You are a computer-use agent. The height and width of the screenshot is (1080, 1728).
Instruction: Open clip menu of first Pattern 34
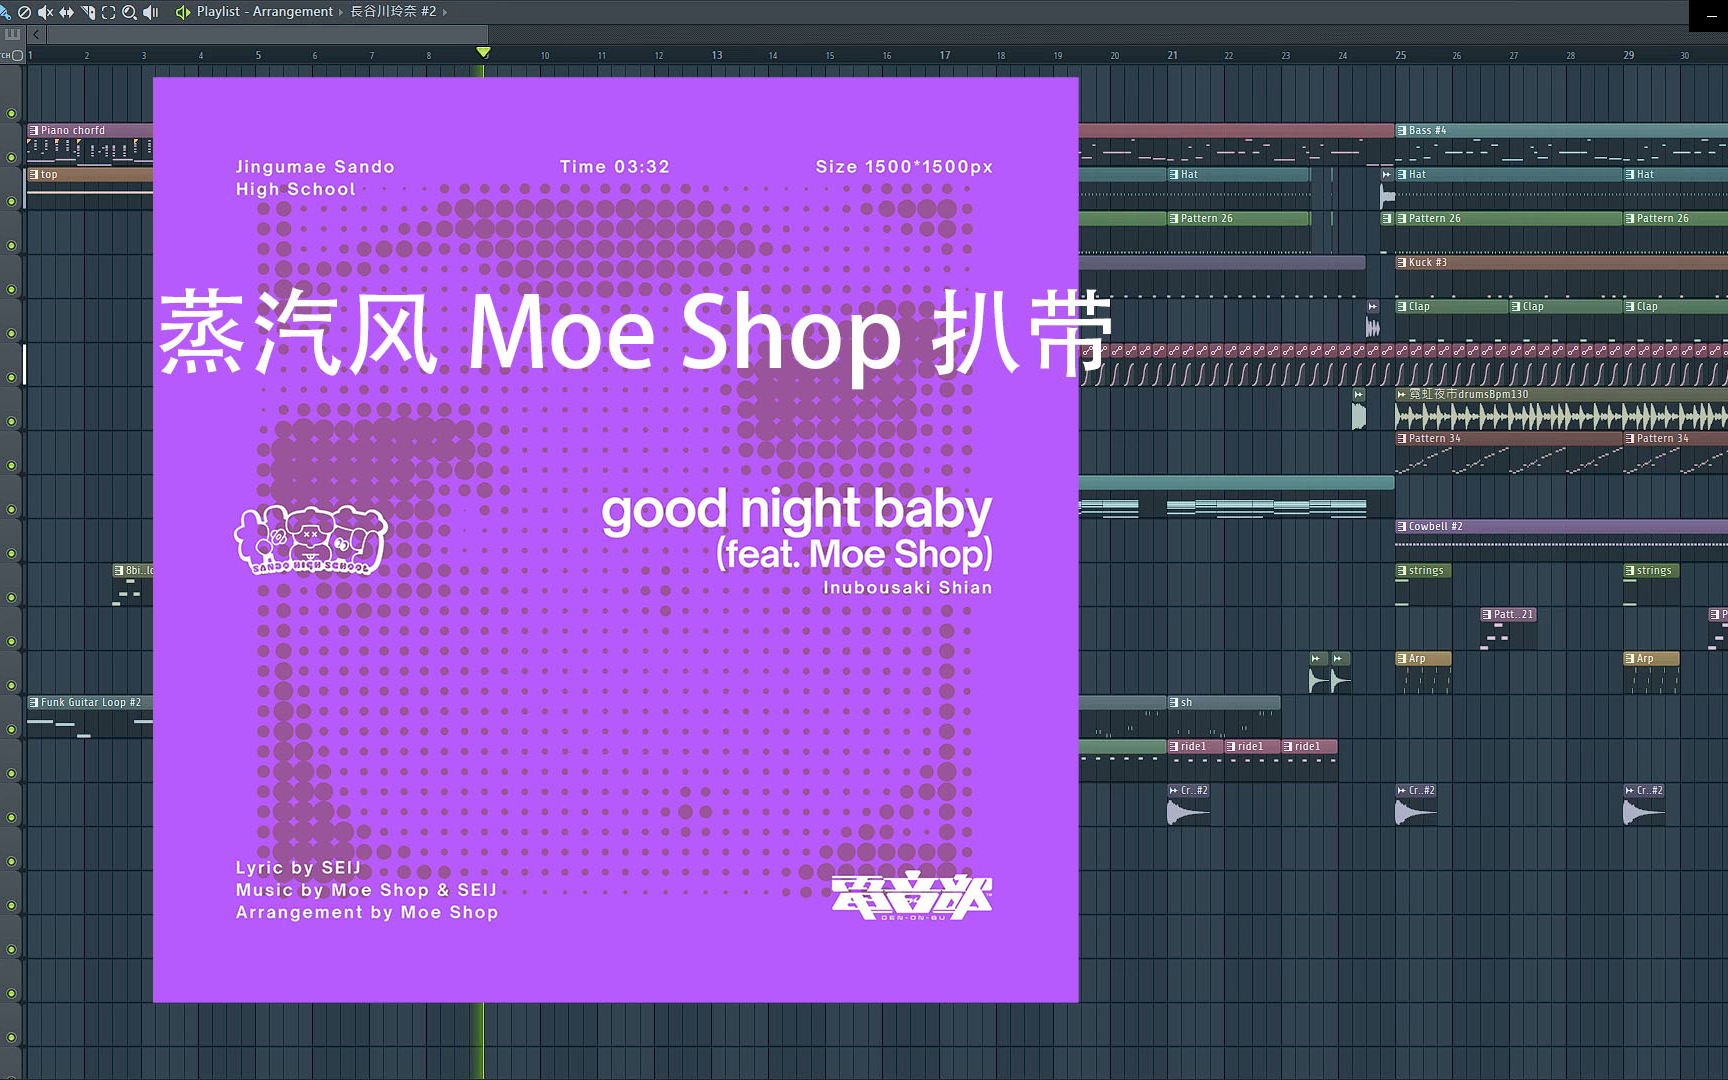pyautogui.click(x=1401, y=439)
